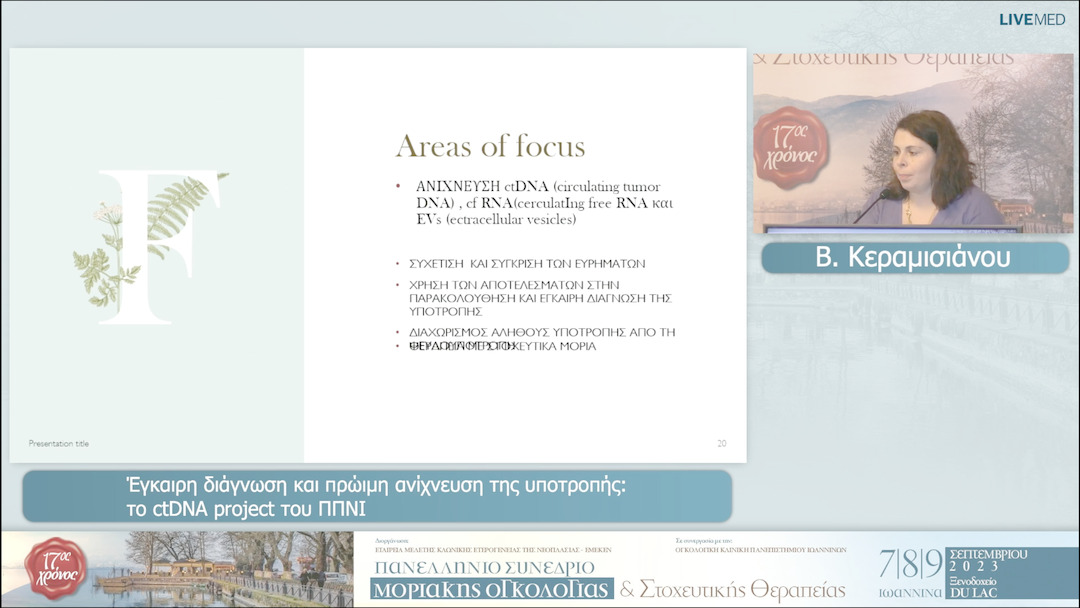Screen dimensions: 1080x608
Task: Click the red 17ος χρόνος seal beside the speaker
Action: click(792, 147)
